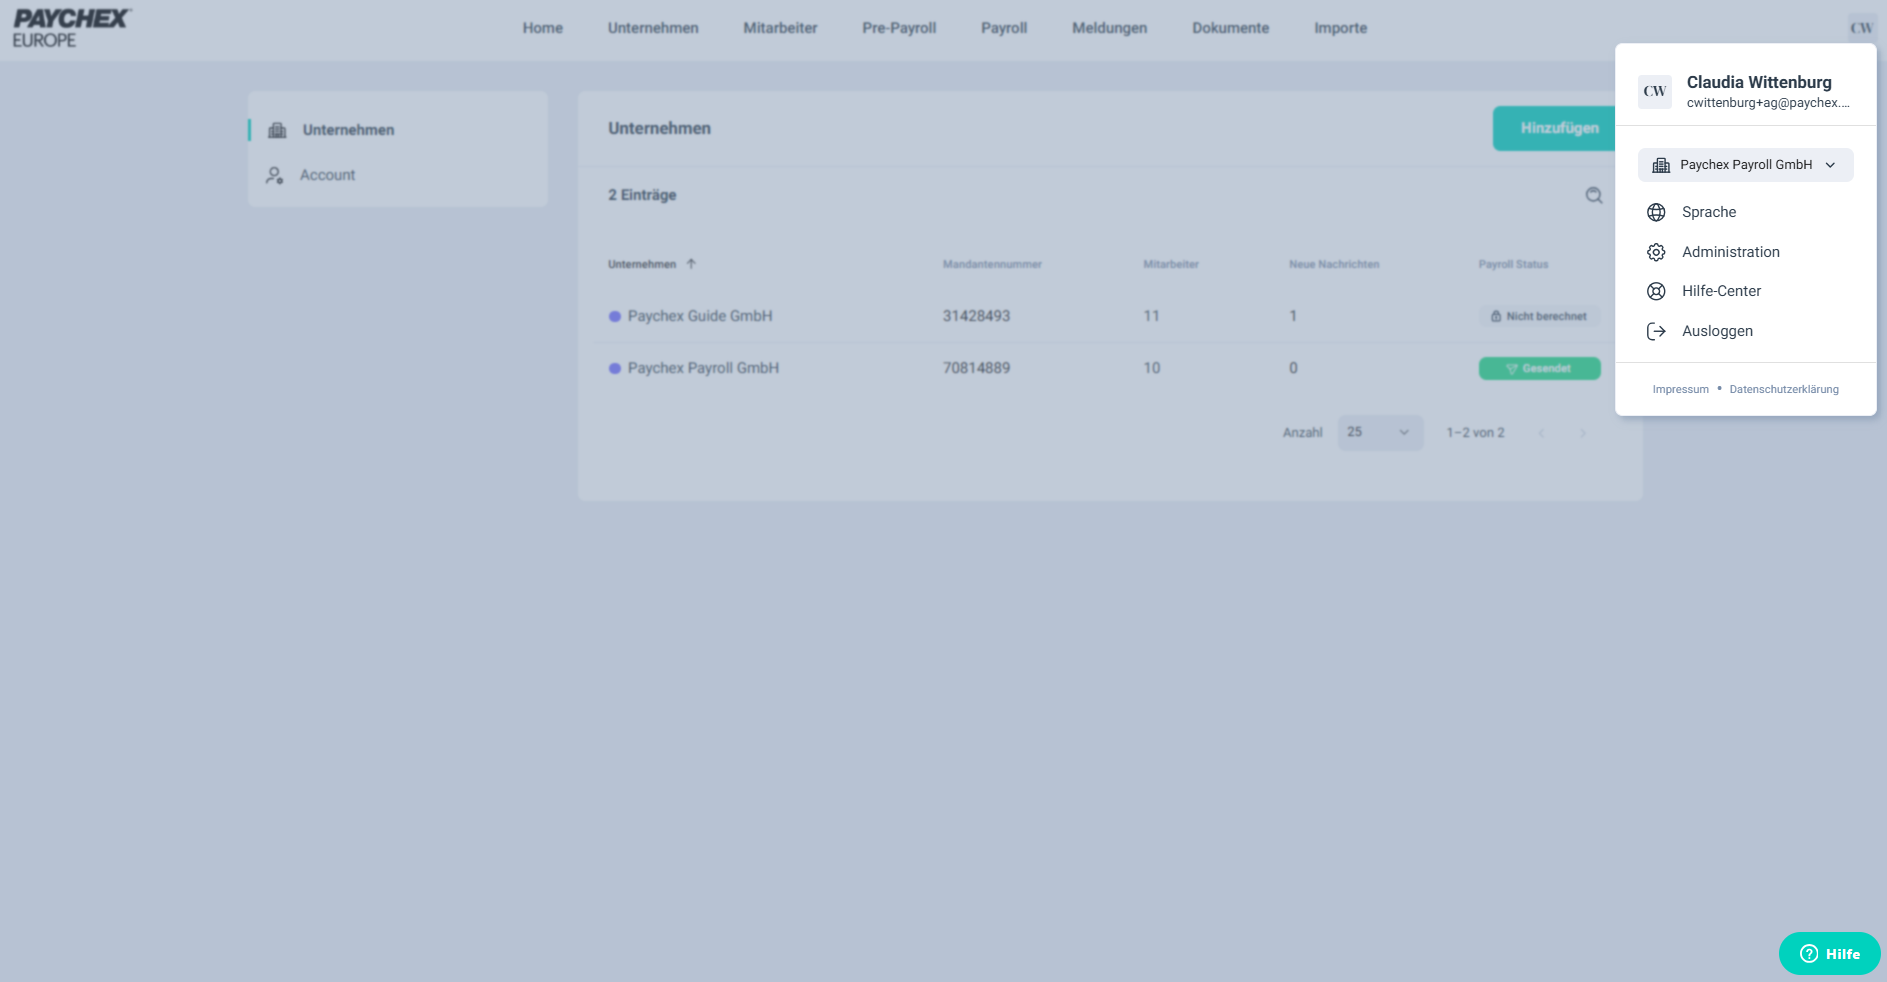Click the lifebuoy icon for Hilfe-Center
1887x982 pixels.
pyautogui.click(x=1656, y=291)
